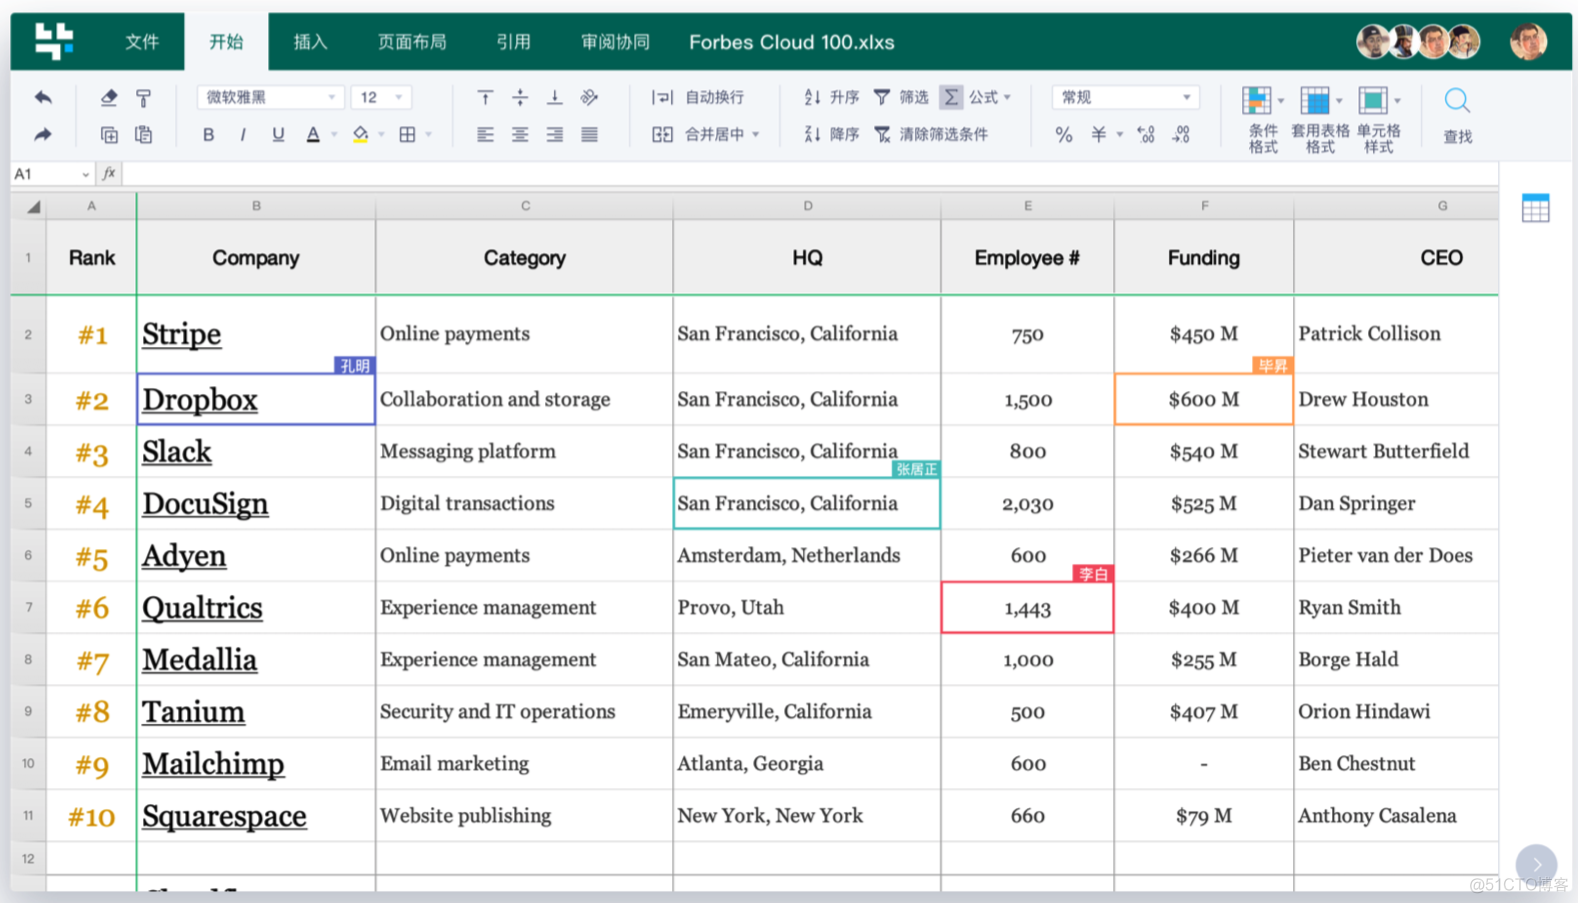Align text left
The image size is (1578, 903).
485,134
